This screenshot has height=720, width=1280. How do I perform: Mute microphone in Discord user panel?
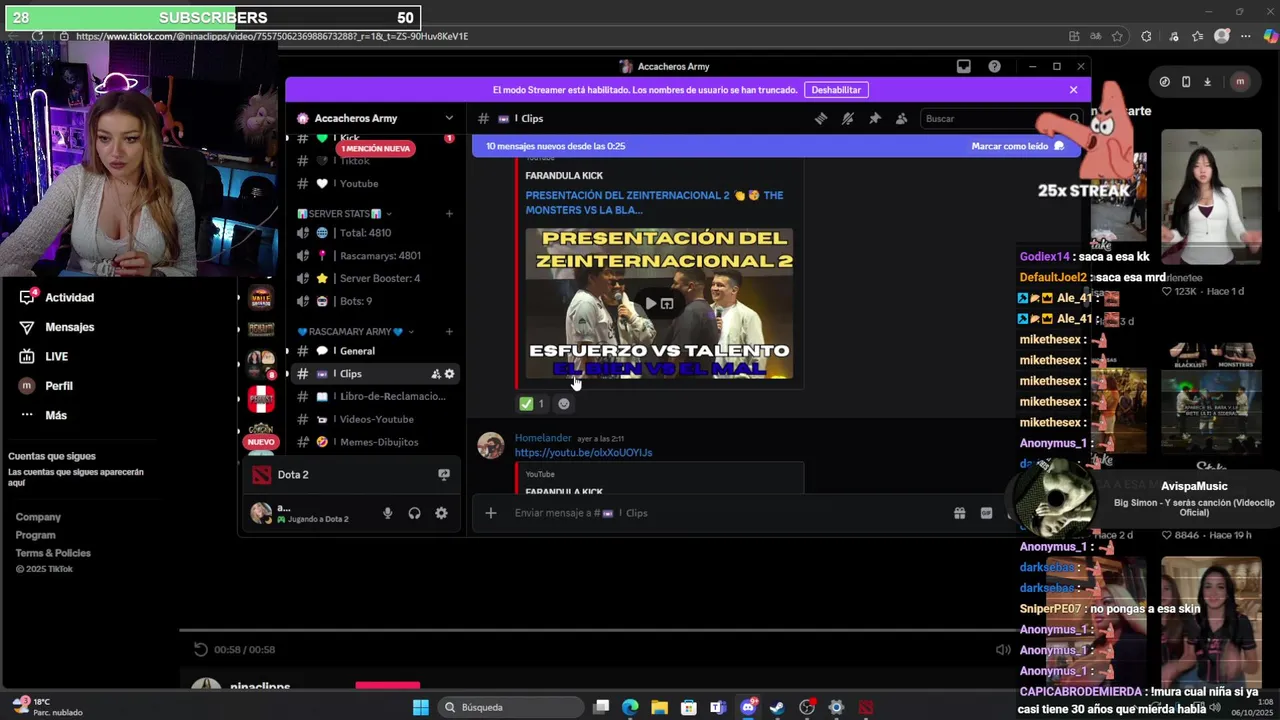tap(387, 513)
